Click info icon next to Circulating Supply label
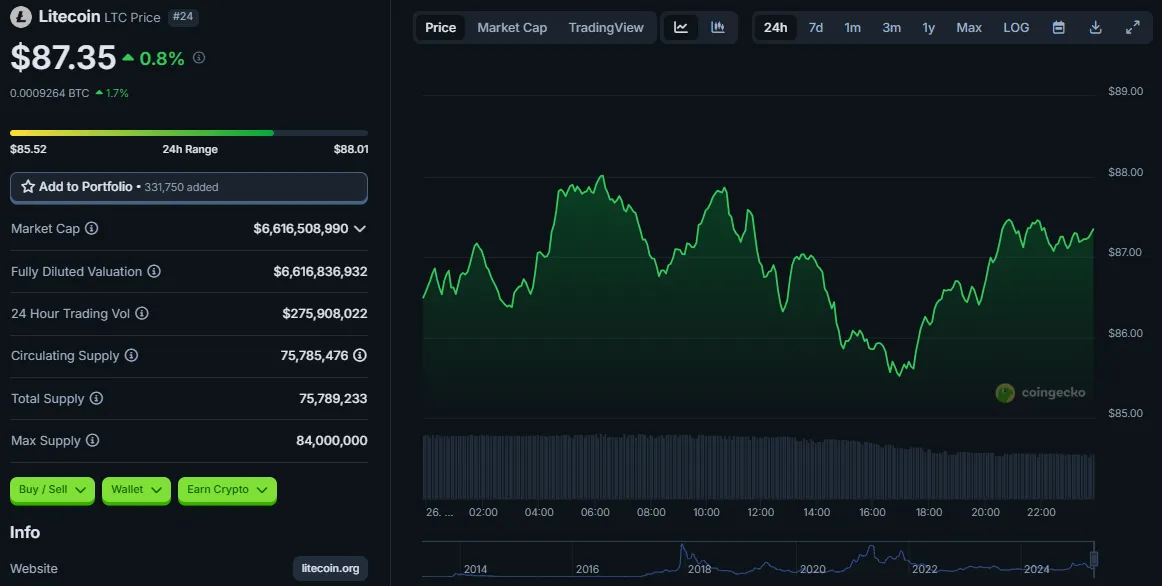1162x586 pixels. [131, 356]
